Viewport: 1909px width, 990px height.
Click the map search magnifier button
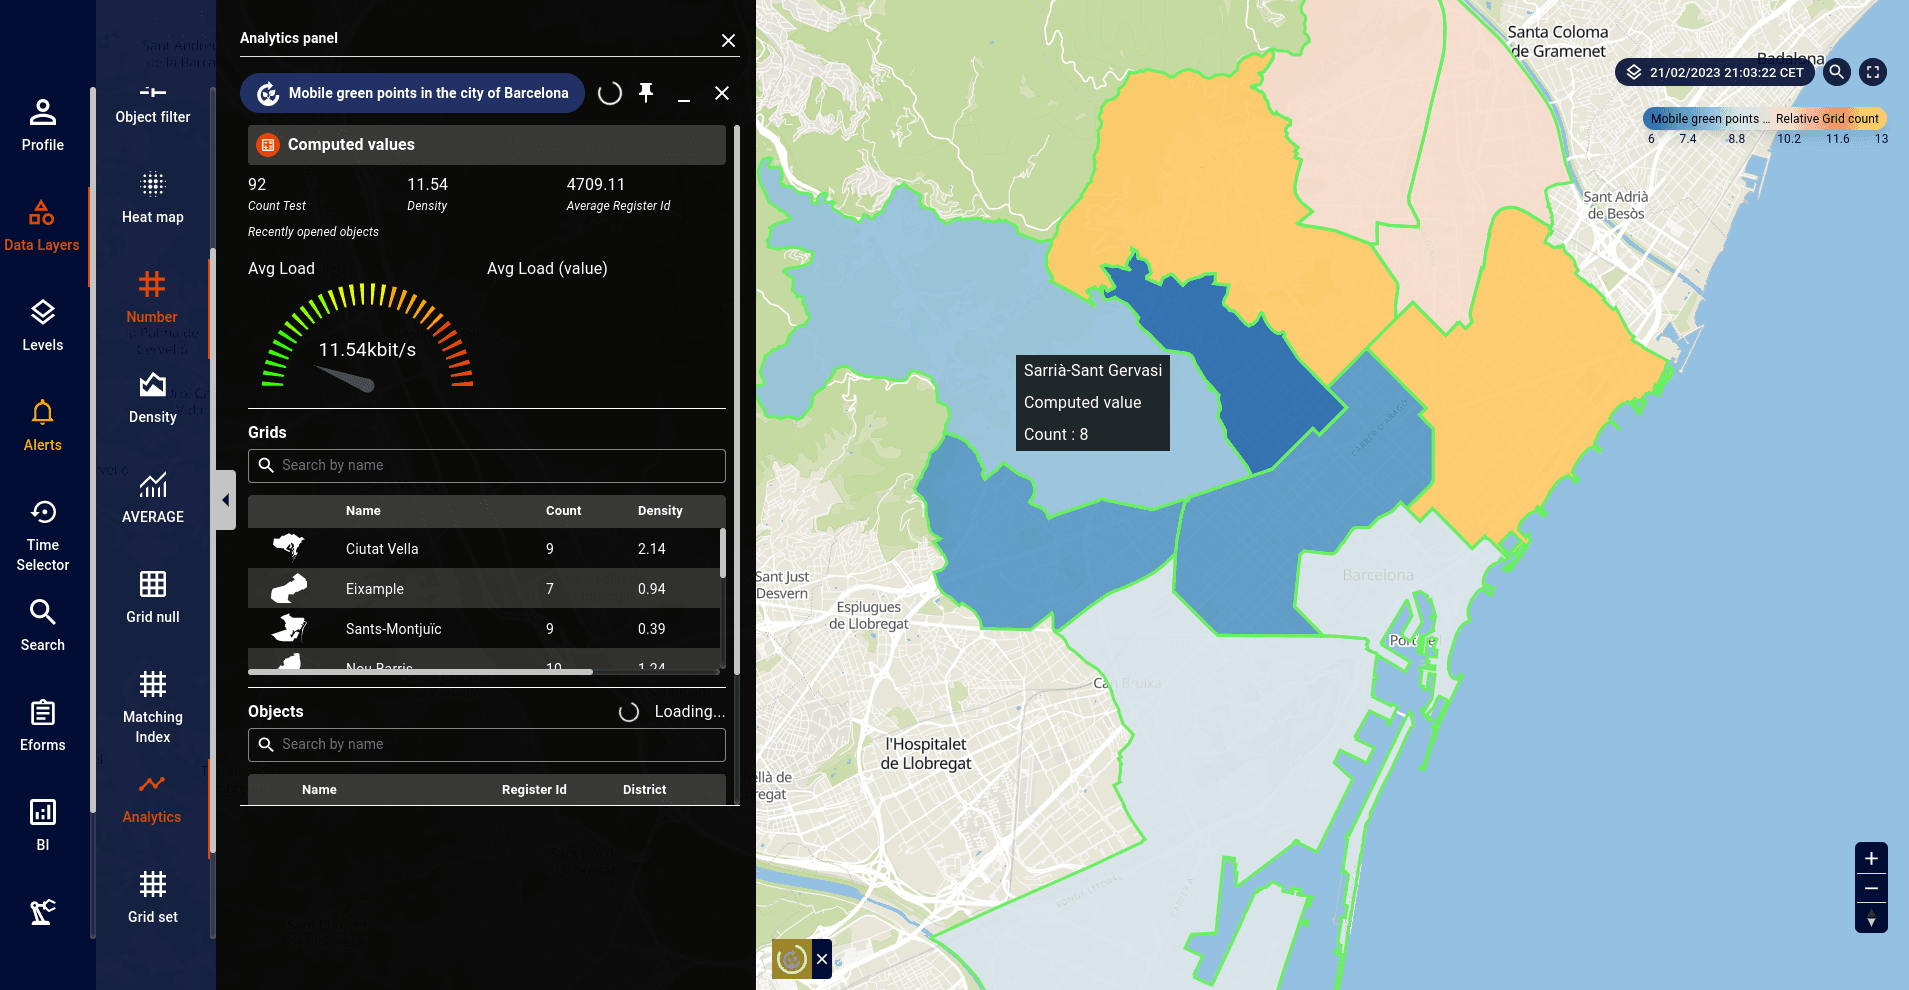1836,72
